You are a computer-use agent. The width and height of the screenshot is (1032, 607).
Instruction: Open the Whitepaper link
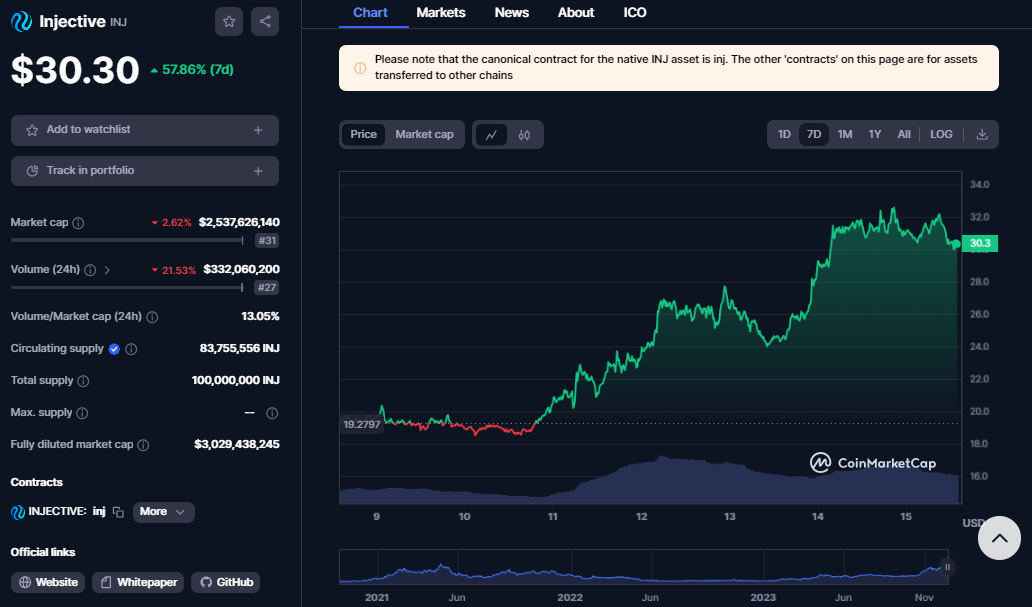click(x=137, y=582)
